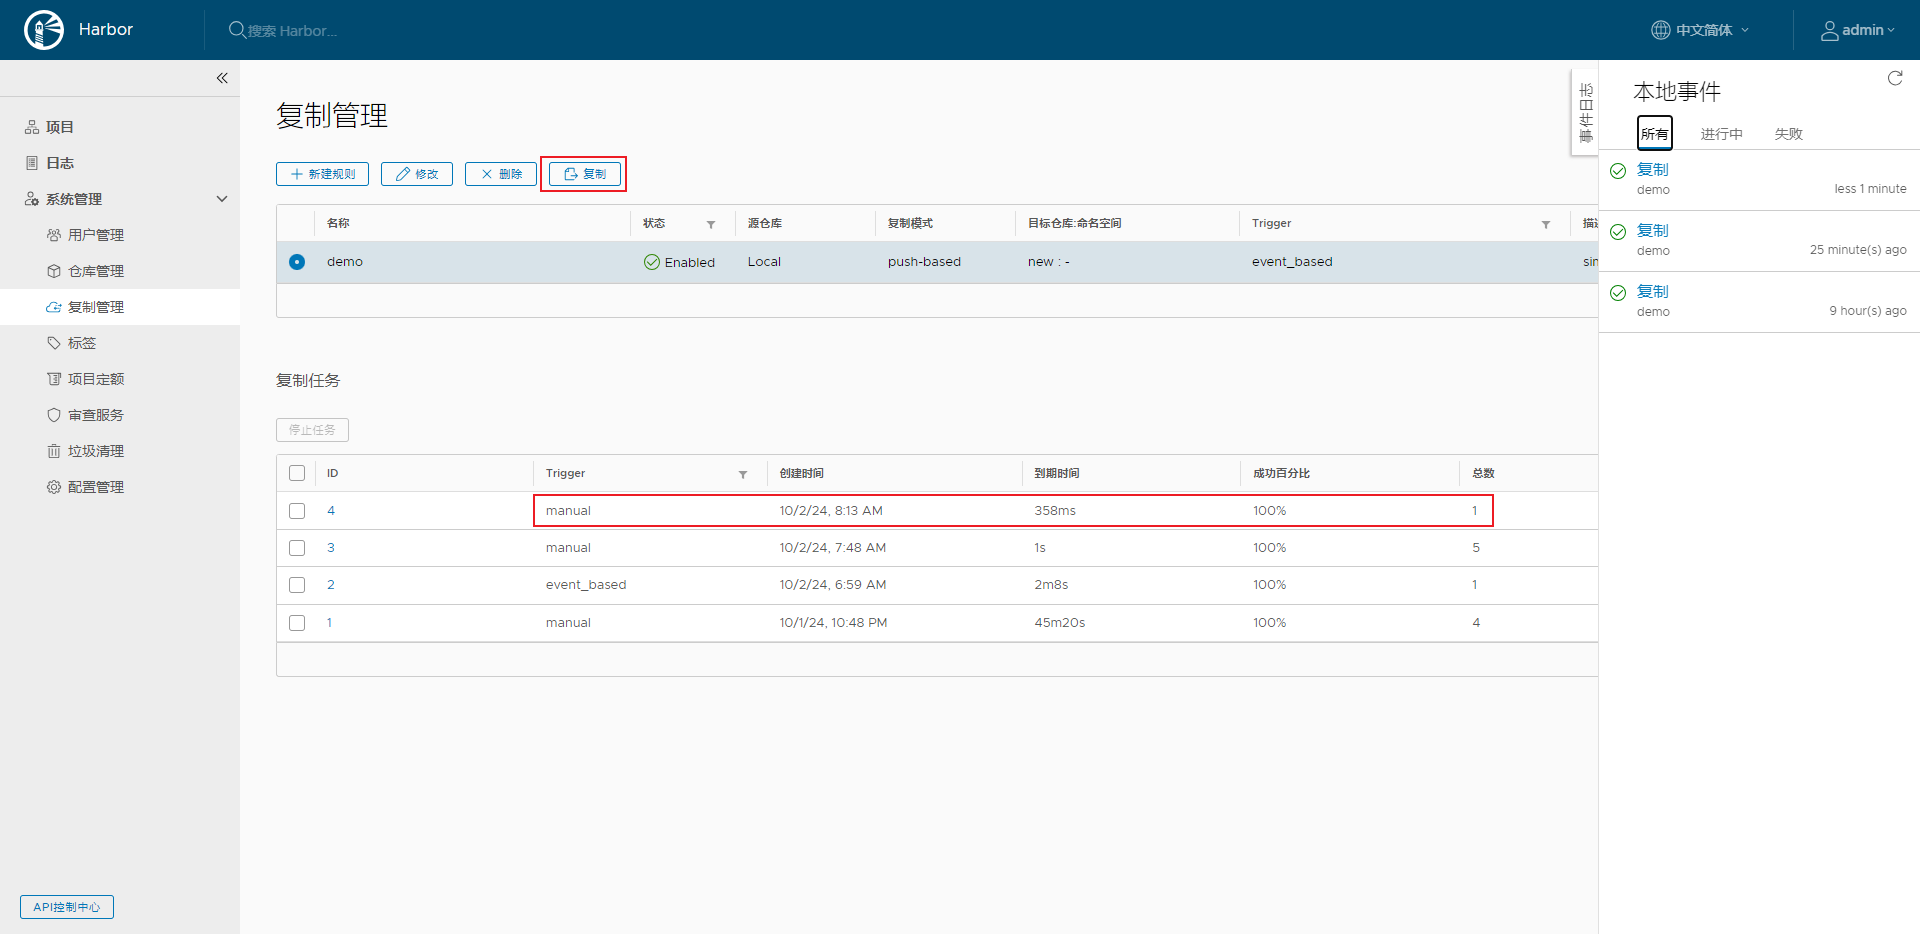The width and height of the screenshot is (1920, 934).
Task: Open replication task ID 1 link
Action: (330, 623)
